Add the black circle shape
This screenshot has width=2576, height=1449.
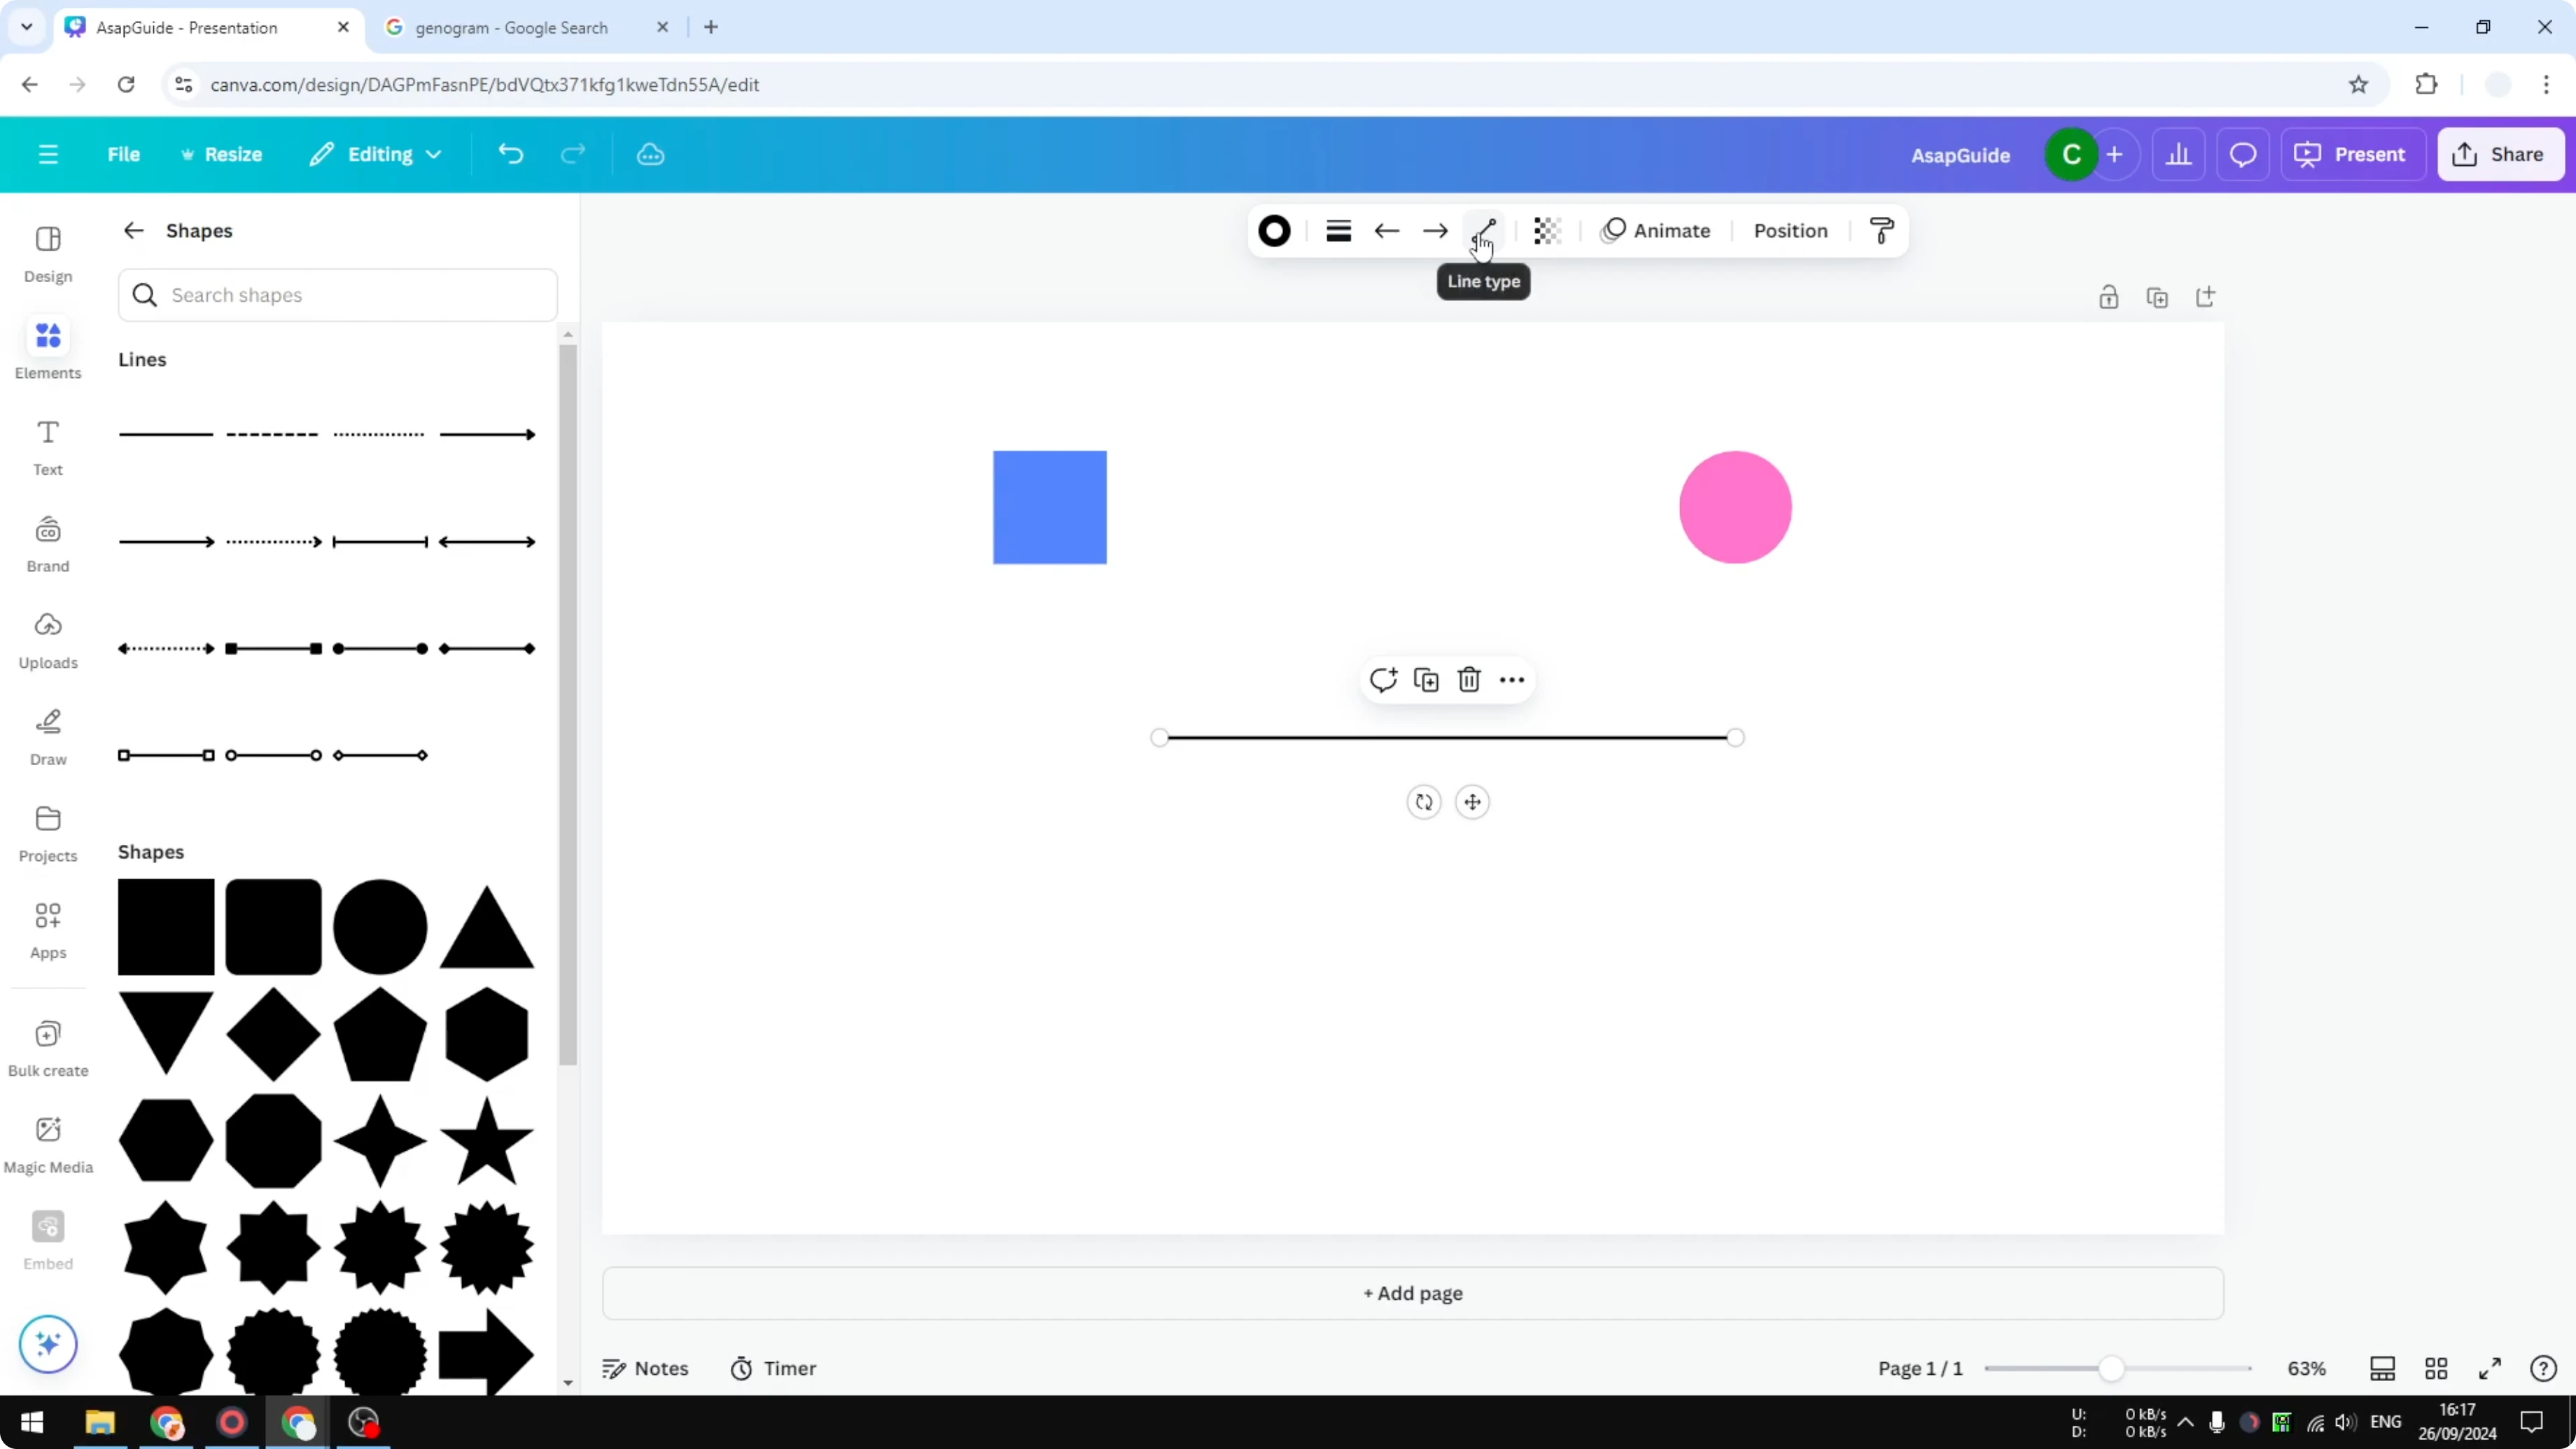[380, 927]
